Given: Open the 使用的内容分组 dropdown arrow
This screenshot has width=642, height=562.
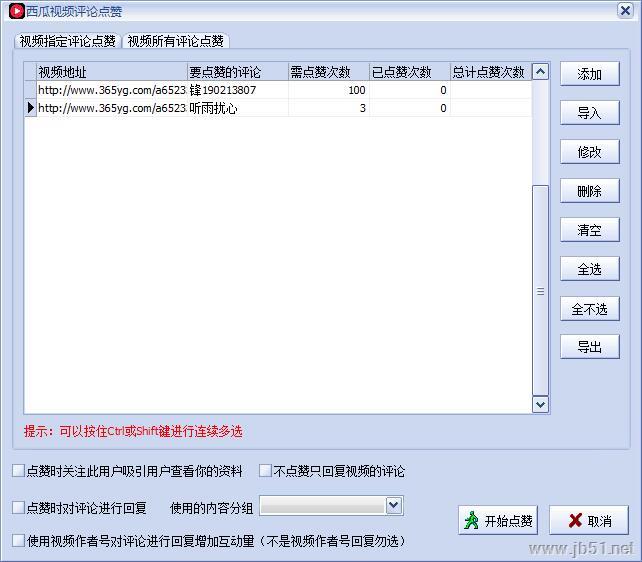Looking at the screenshot, I should click(x=393, y=506).
